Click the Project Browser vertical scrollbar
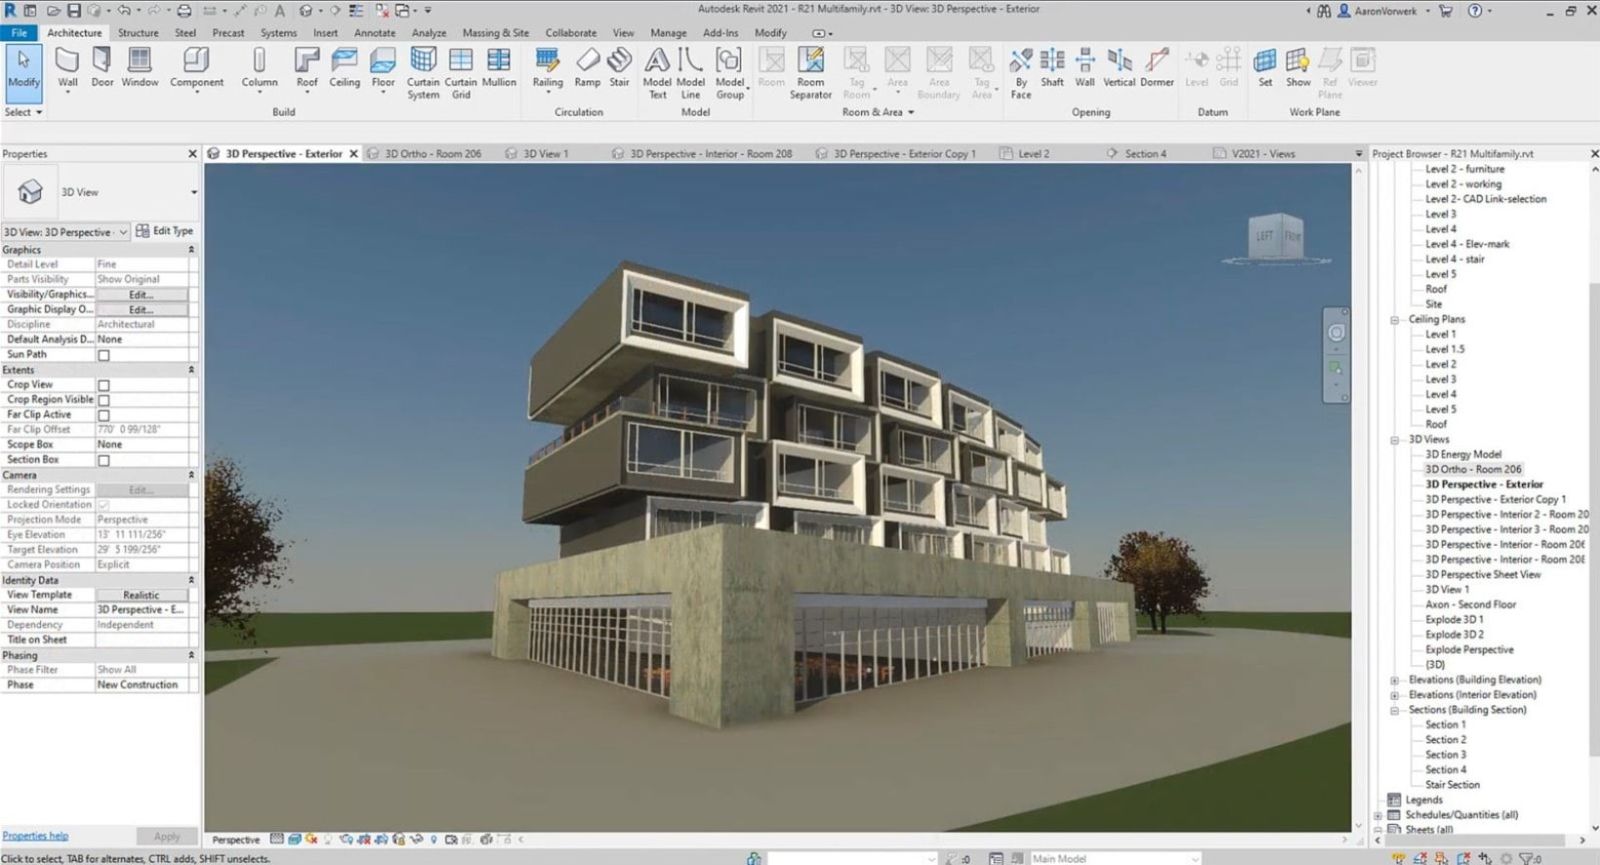The image size is (1600, 865). click(x=1594, y=500)
